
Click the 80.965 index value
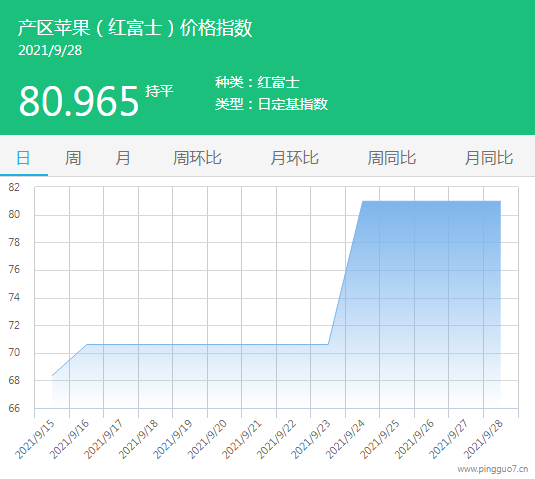(79, 101)
